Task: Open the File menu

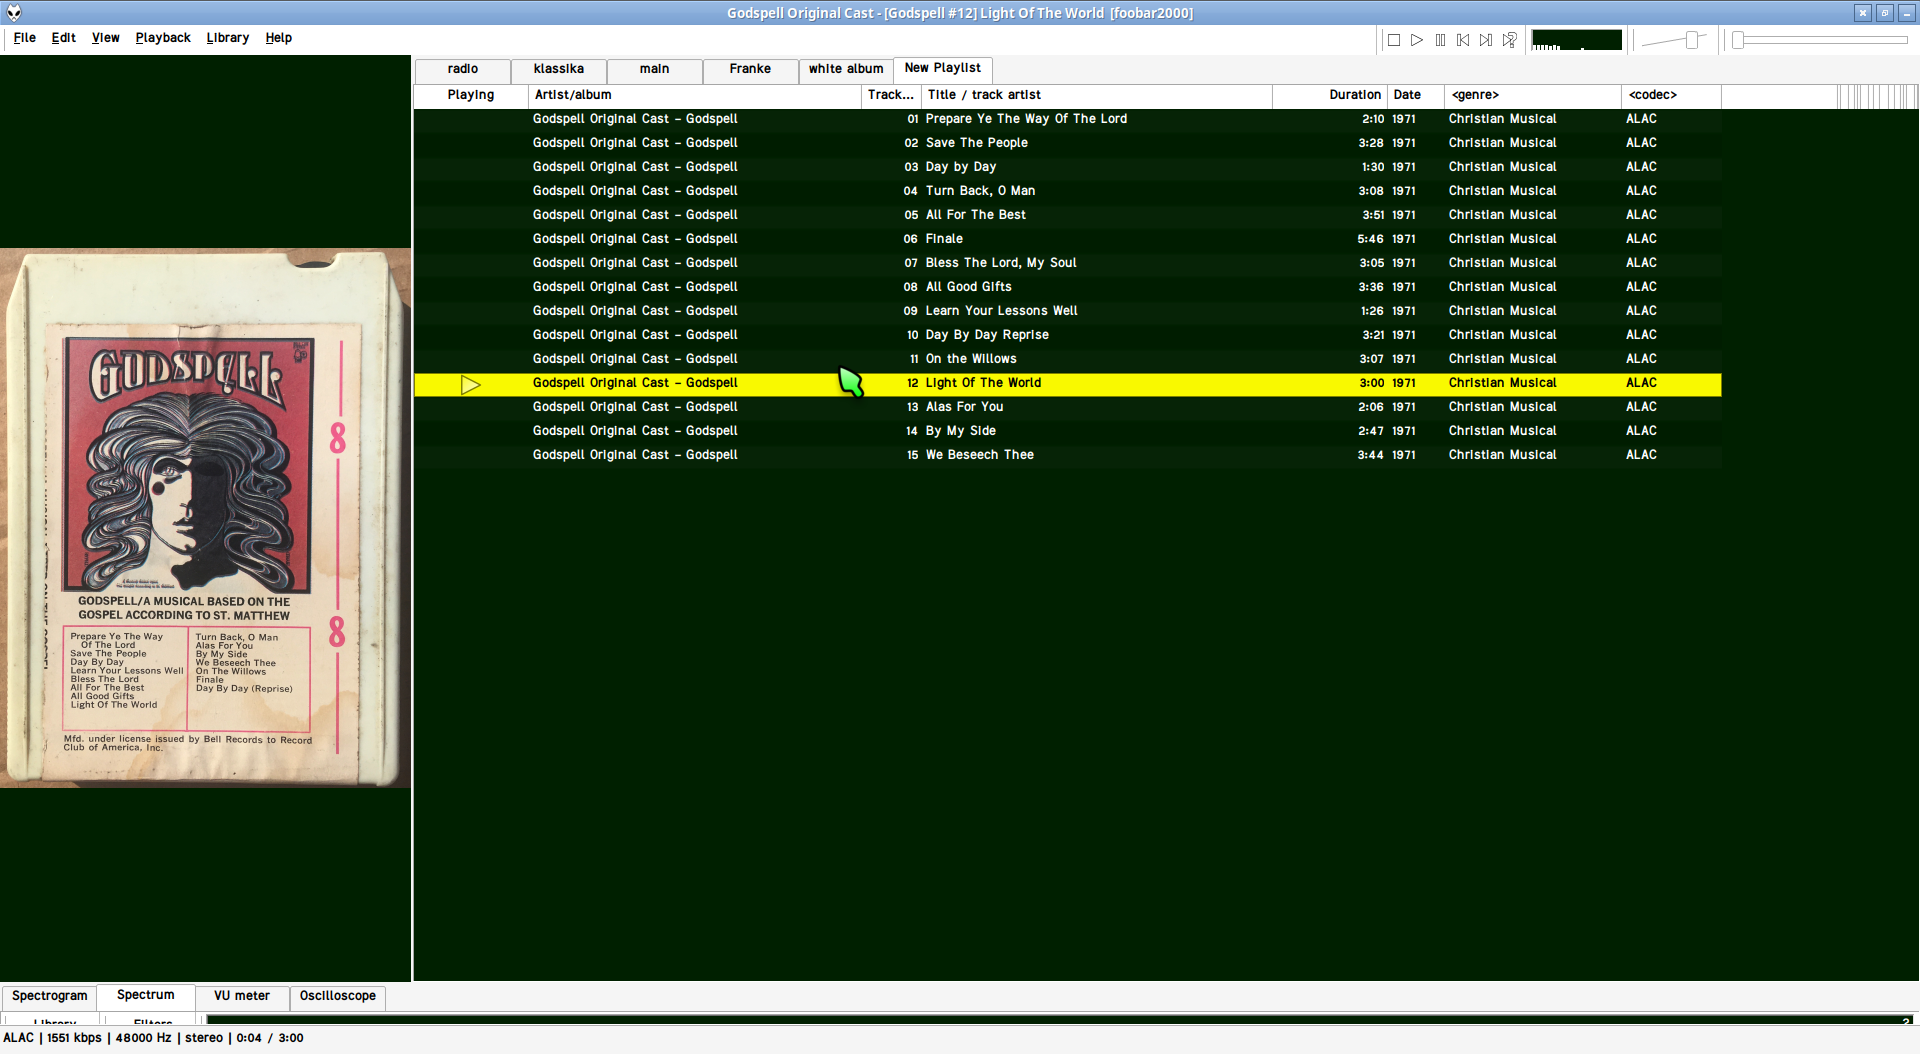Action: pos(25,38)
